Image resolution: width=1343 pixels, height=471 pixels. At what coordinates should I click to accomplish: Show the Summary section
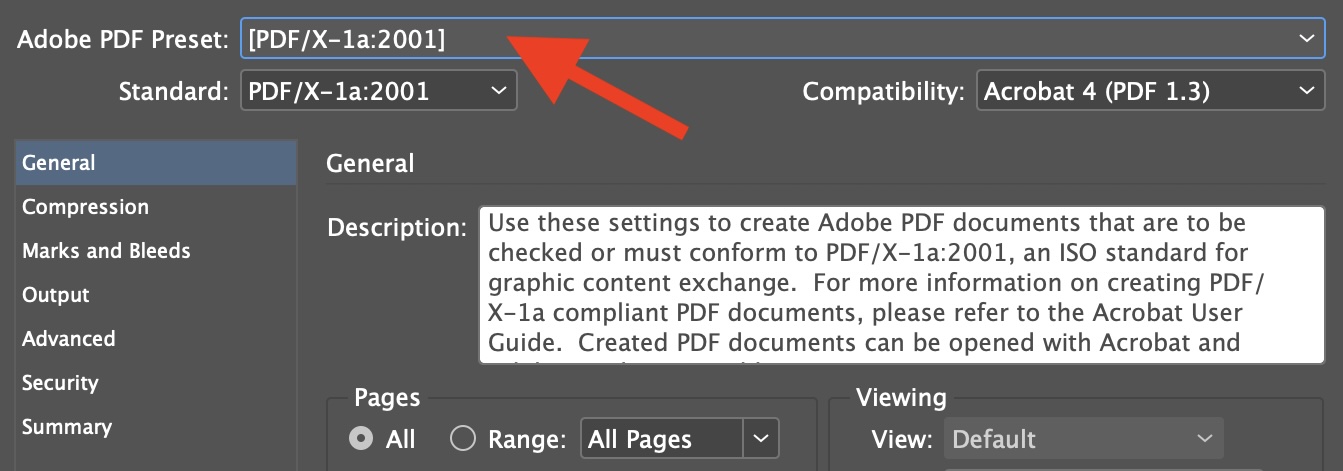pyautogui.click(x=156, y=427)
